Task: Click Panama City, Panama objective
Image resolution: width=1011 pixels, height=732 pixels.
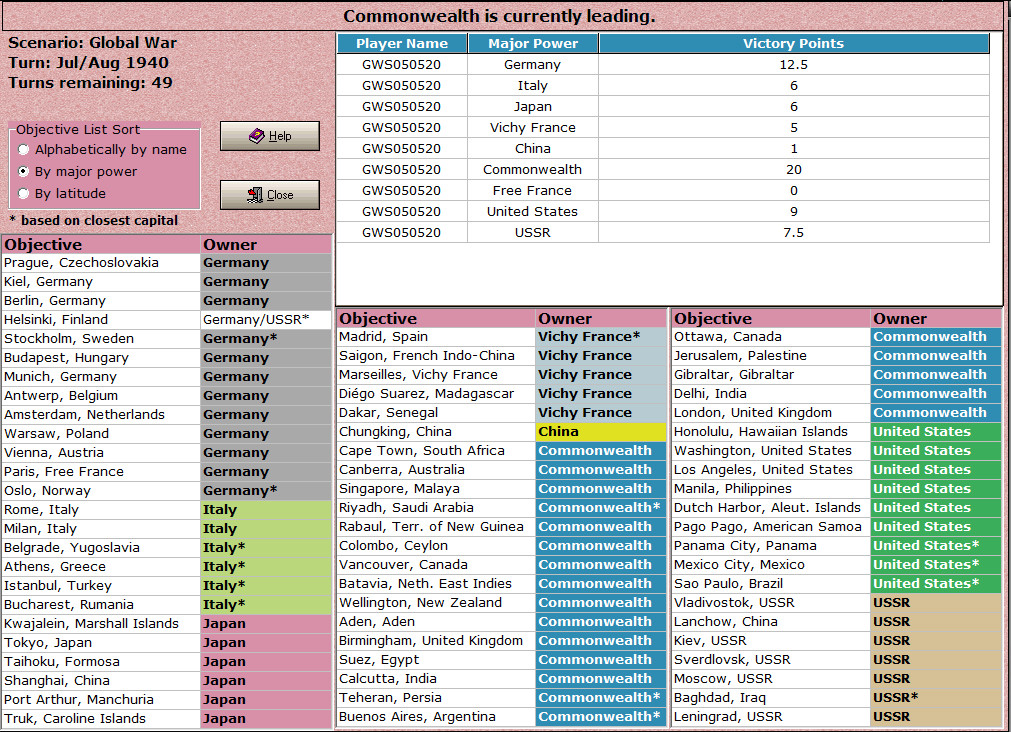Action: coord(771,546)
